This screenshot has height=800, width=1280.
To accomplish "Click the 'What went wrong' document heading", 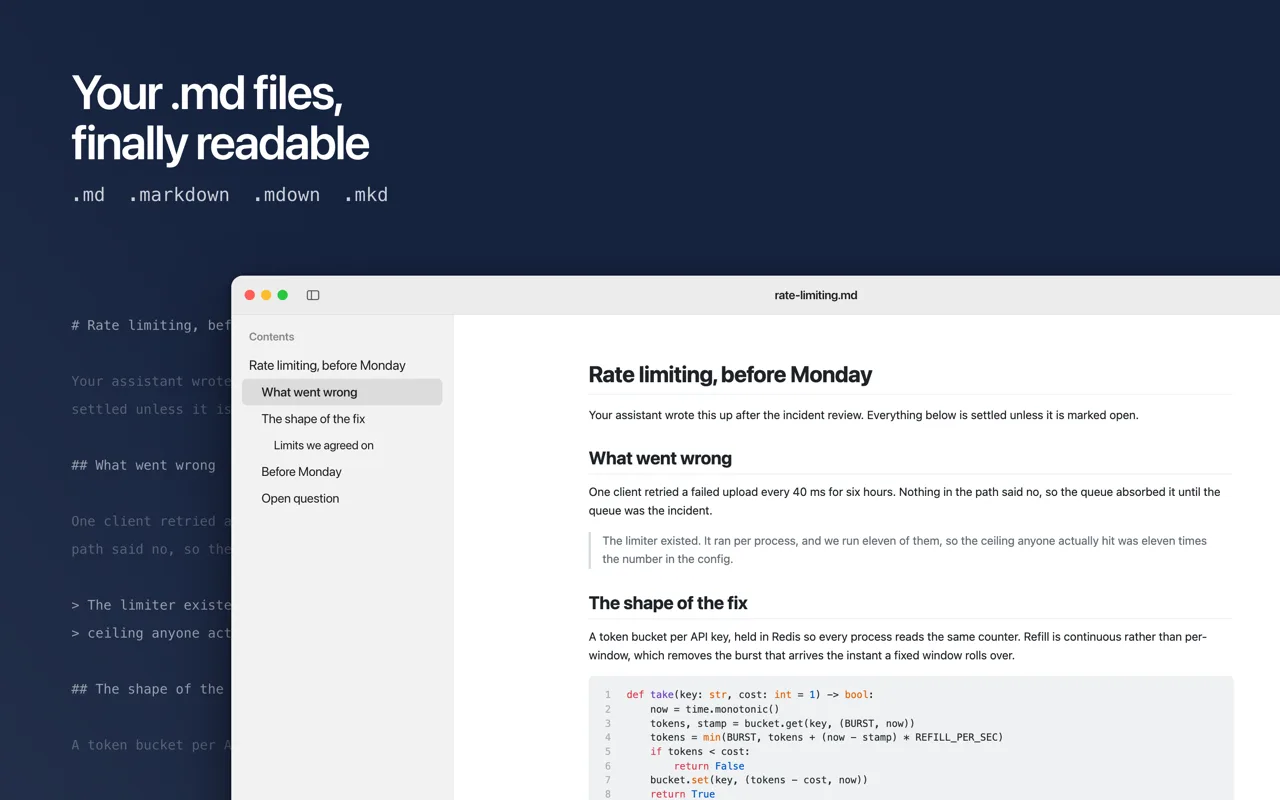I will click(660, 459).
